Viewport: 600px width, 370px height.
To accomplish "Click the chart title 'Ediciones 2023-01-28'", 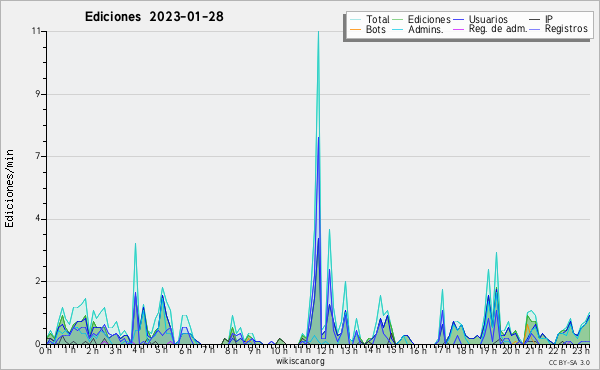I will (x=154, y=17).
